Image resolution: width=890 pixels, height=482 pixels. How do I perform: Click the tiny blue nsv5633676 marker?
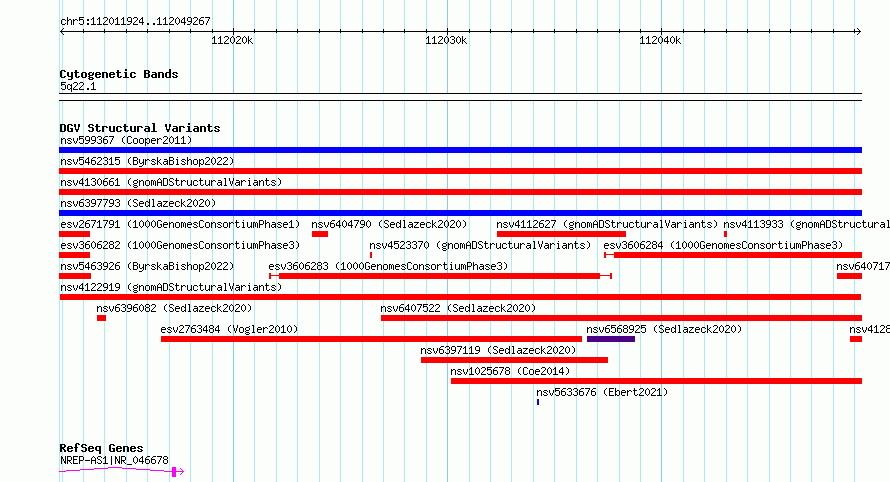point(538,402)
